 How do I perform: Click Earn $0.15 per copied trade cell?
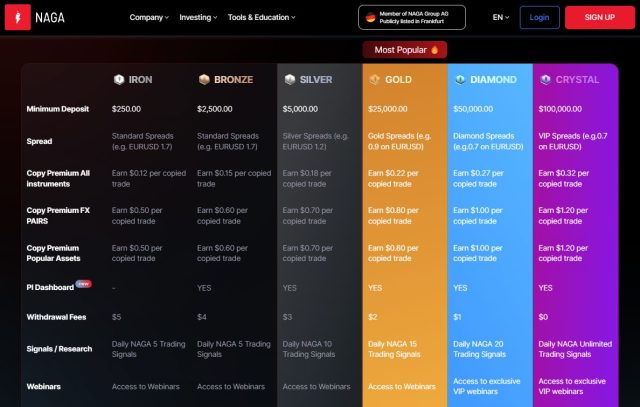234,178
